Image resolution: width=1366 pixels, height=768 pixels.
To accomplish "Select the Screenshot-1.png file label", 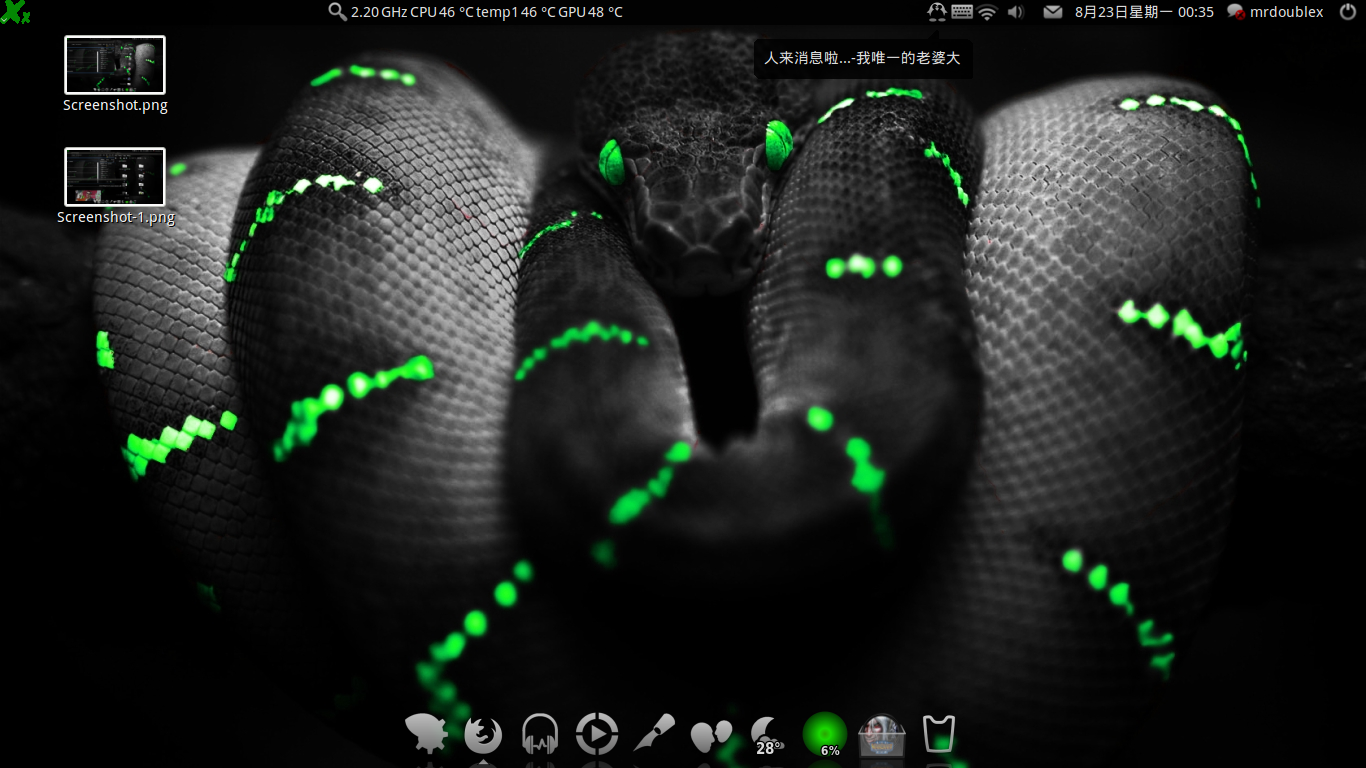I will coord(116,217).
